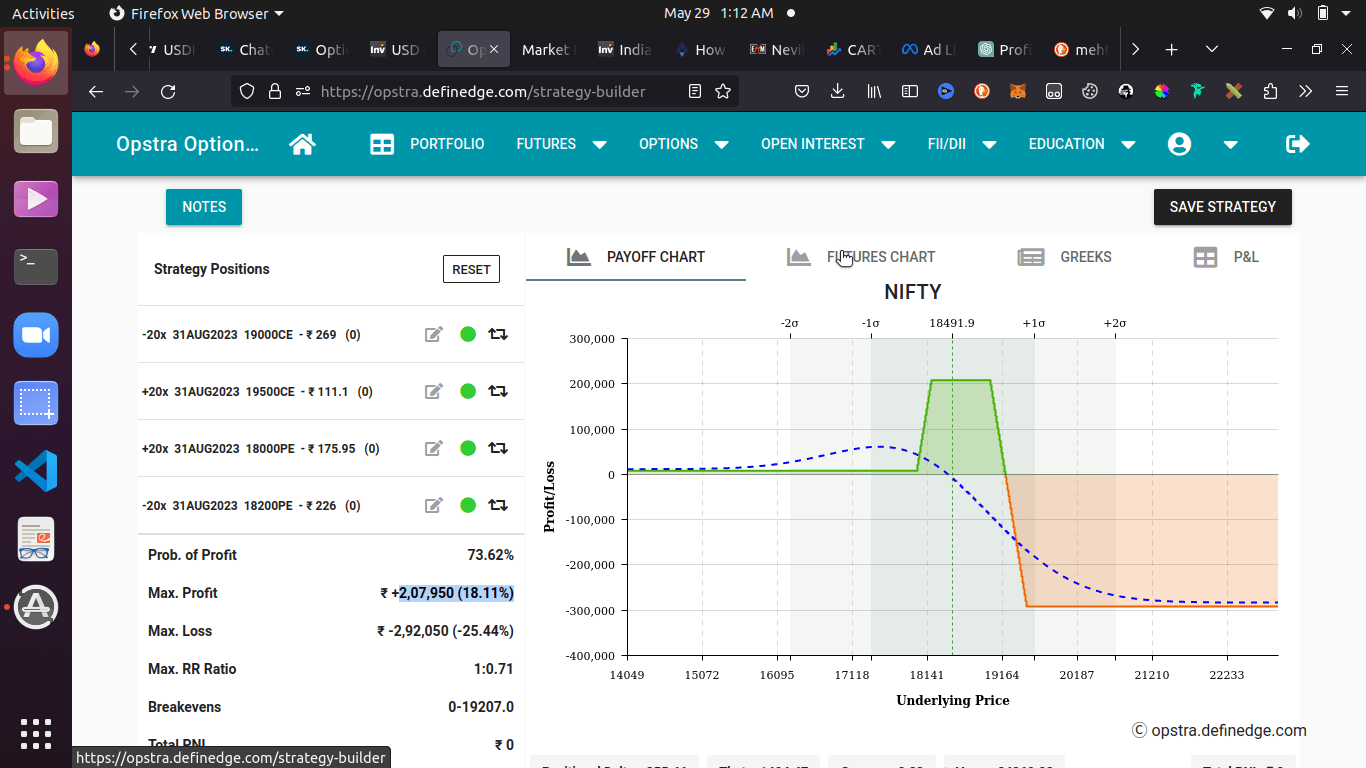Open the P&L tab
This screenshot has width=1366, height=768.
1227,257
